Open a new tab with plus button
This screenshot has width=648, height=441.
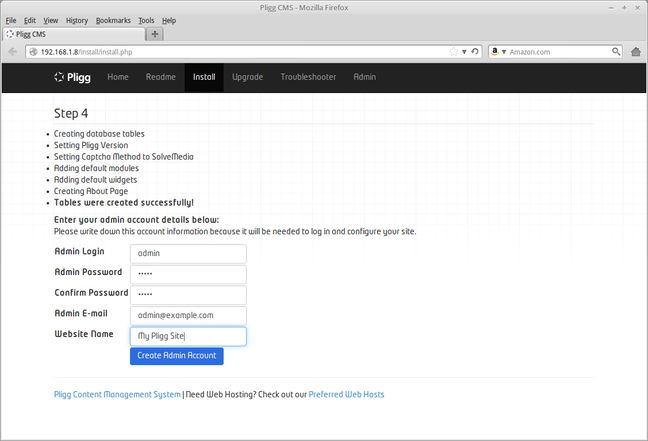tap(155, 34)
